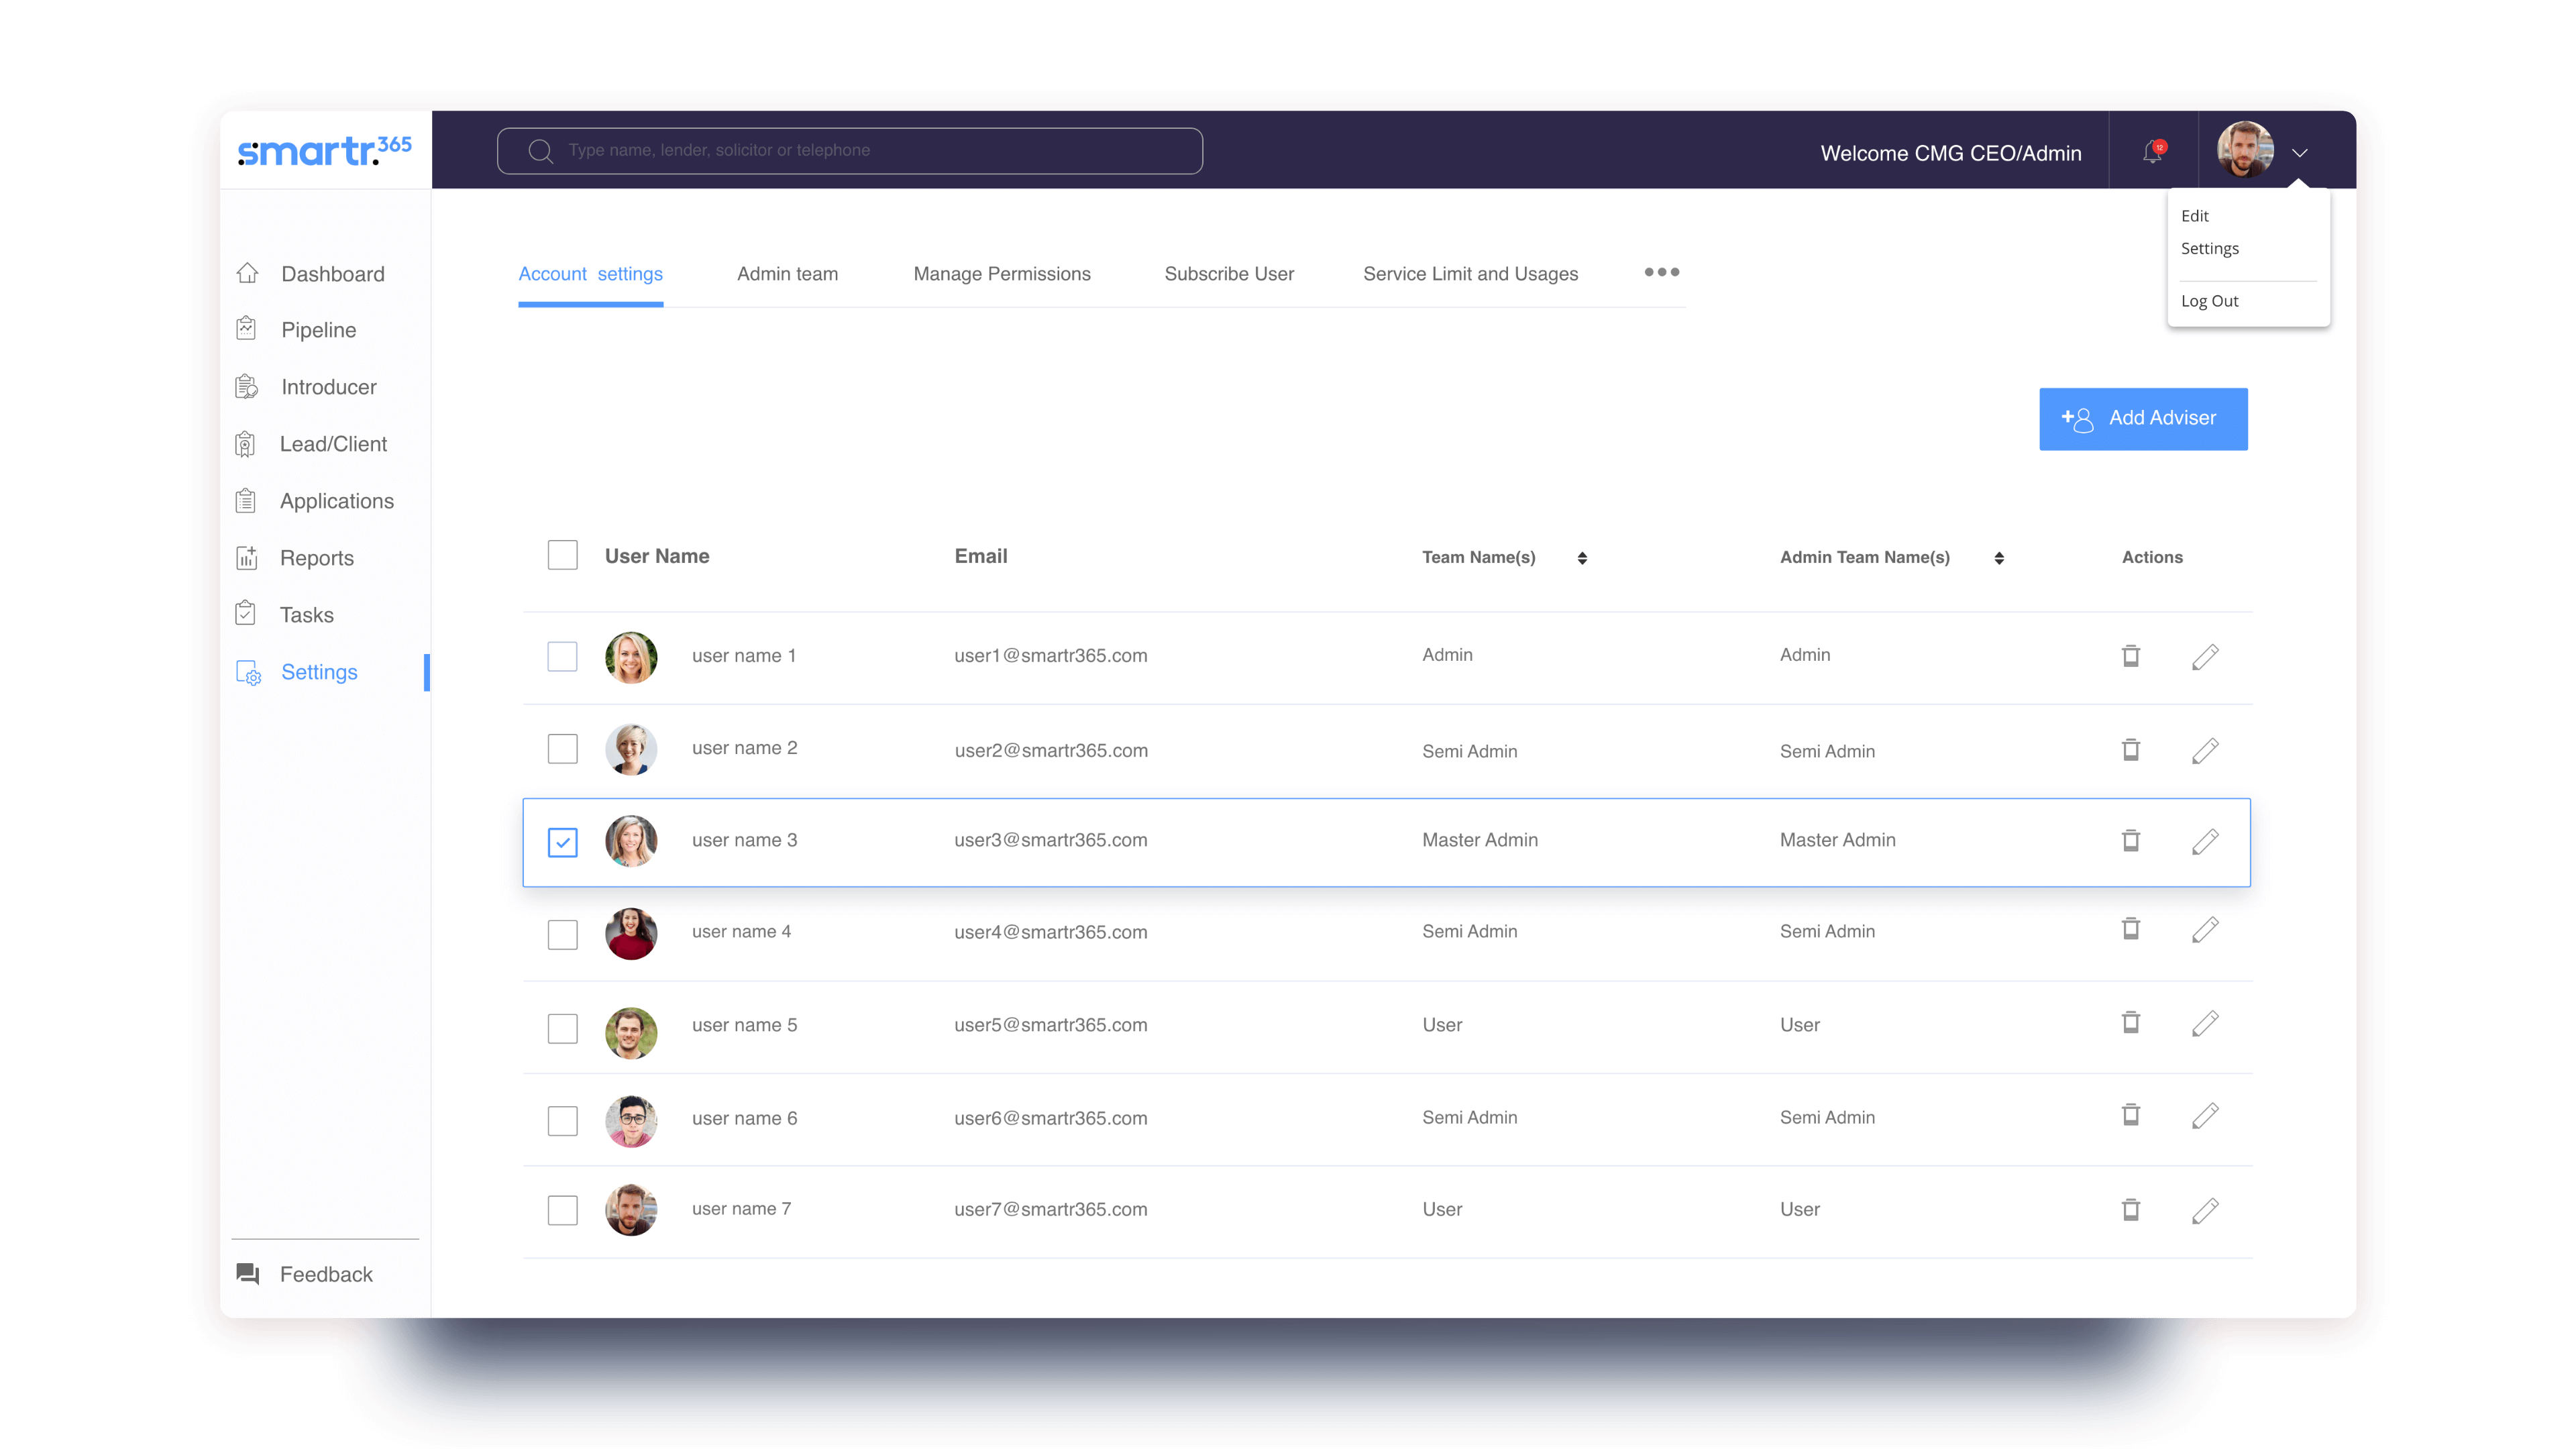Delete user name 1 with trash icon
This screenshot has height=1449, width=2576.
[x=2131, y=656]
